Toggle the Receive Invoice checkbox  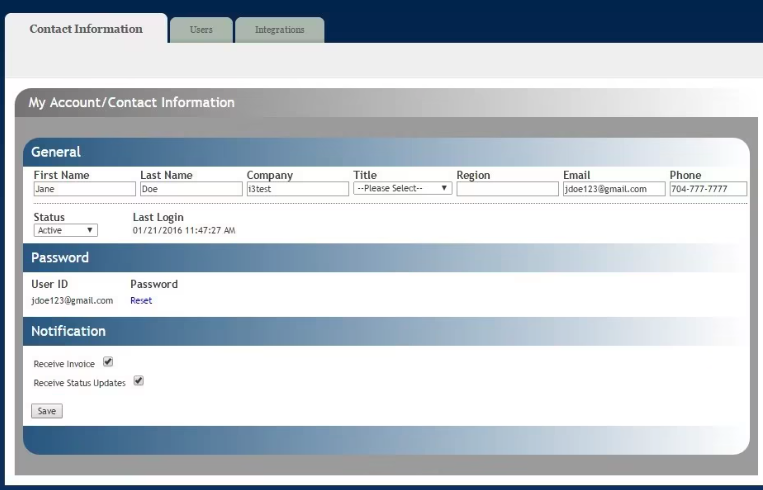[x=108, y=362]
